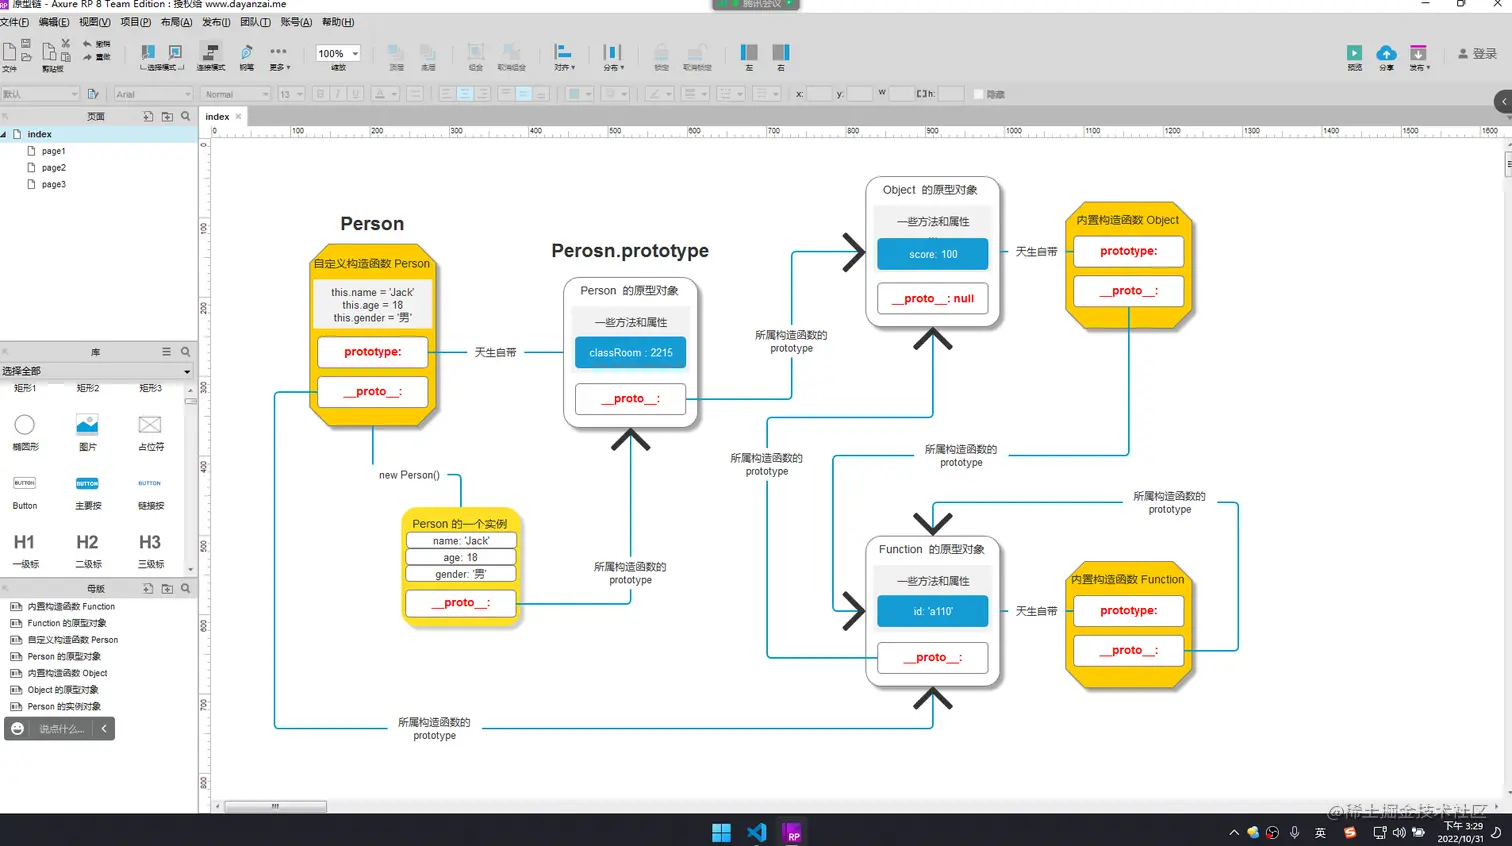The height and width of the screenshot is (846, 1512).
Task: Open the File menu
Action: 15,22
